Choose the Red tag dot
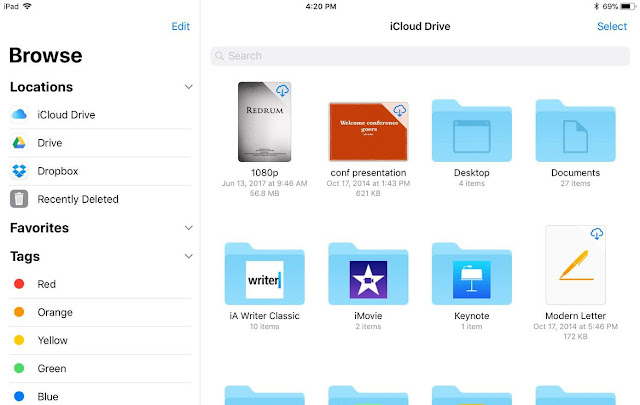Viewport: 640px width, 405px height. click(x=19, y=284)
